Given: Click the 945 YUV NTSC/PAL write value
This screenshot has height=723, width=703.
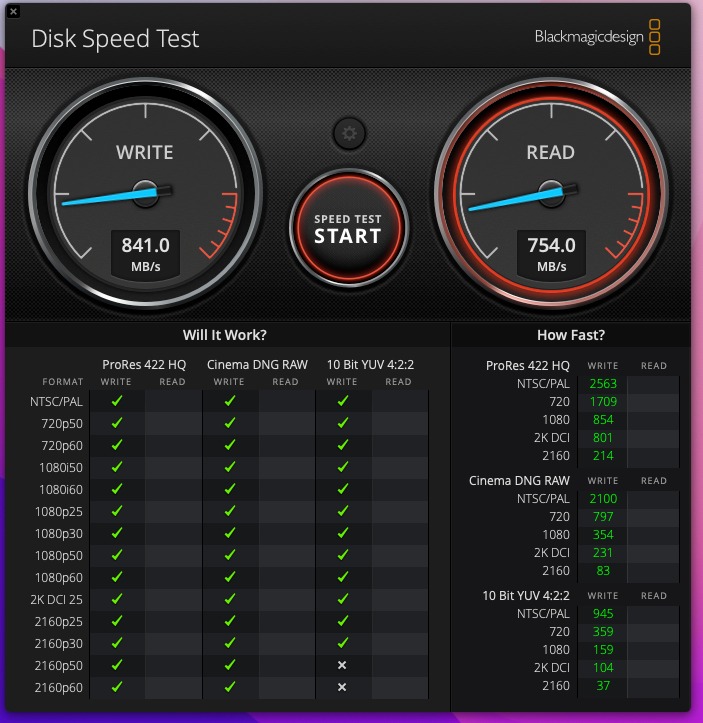Looking at the screenshot, I should [x=603, y=613].
